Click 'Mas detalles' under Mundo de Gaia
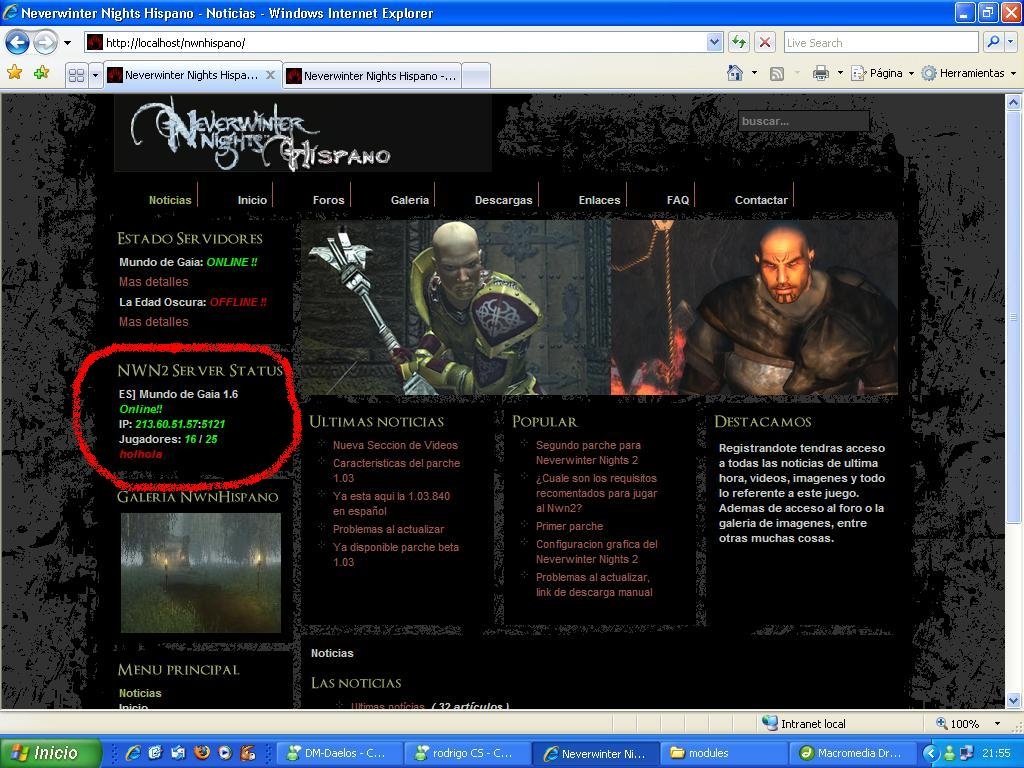The width and height of the screenshot is (1024, 768). pyautogui.click(x=153, y=282)
